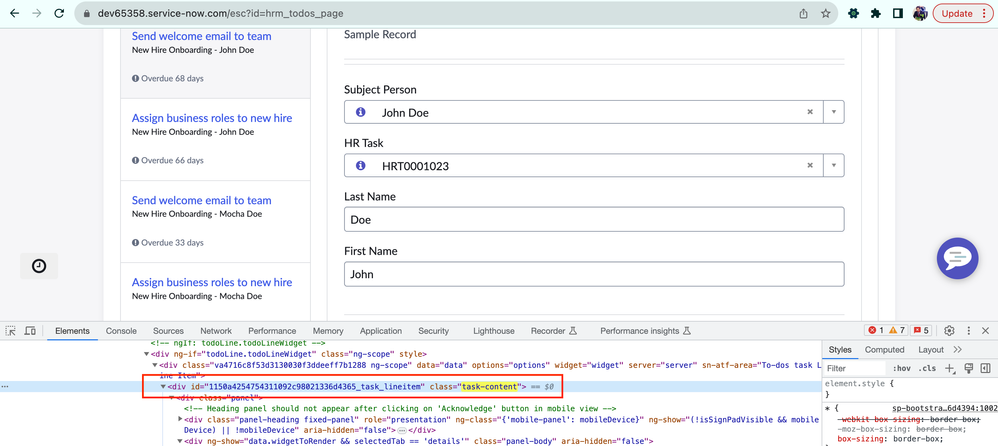Screen dimensions: 998x446
Task: Collapse the task-content div node
Action: point(163,386)
